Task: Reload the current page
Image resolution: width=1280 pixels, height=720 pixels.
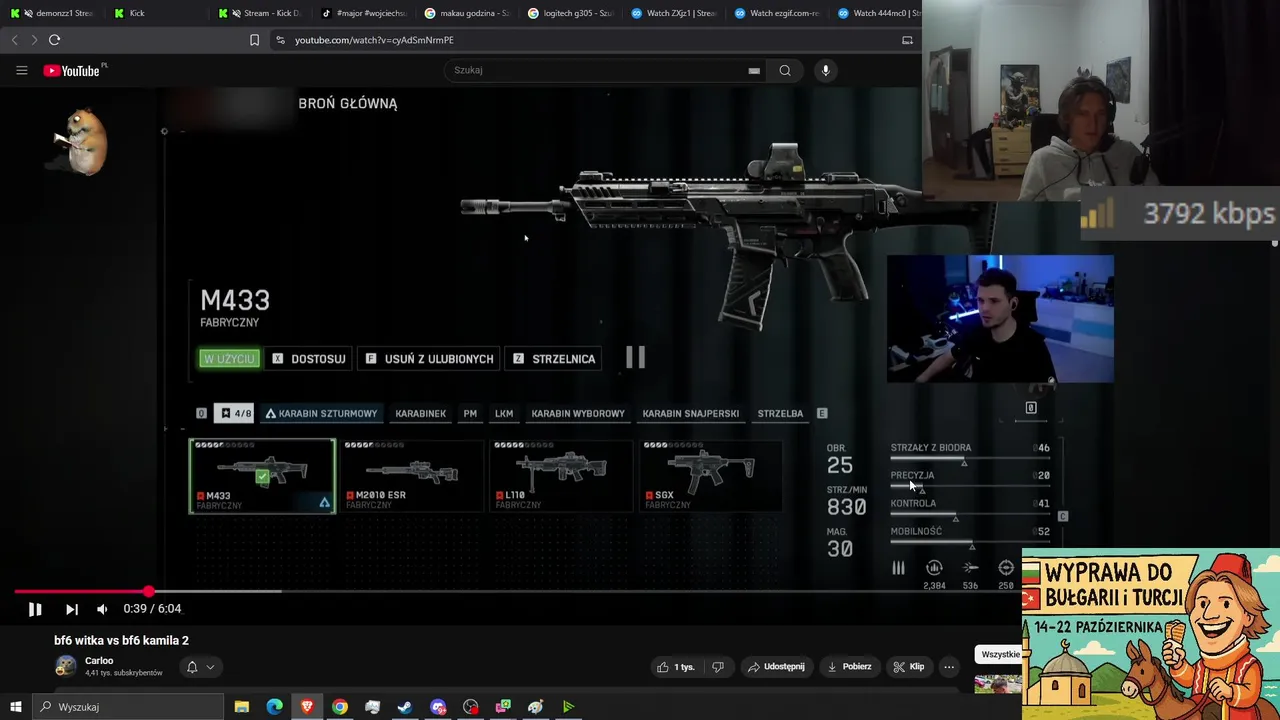Action: (x=54, y=40)
